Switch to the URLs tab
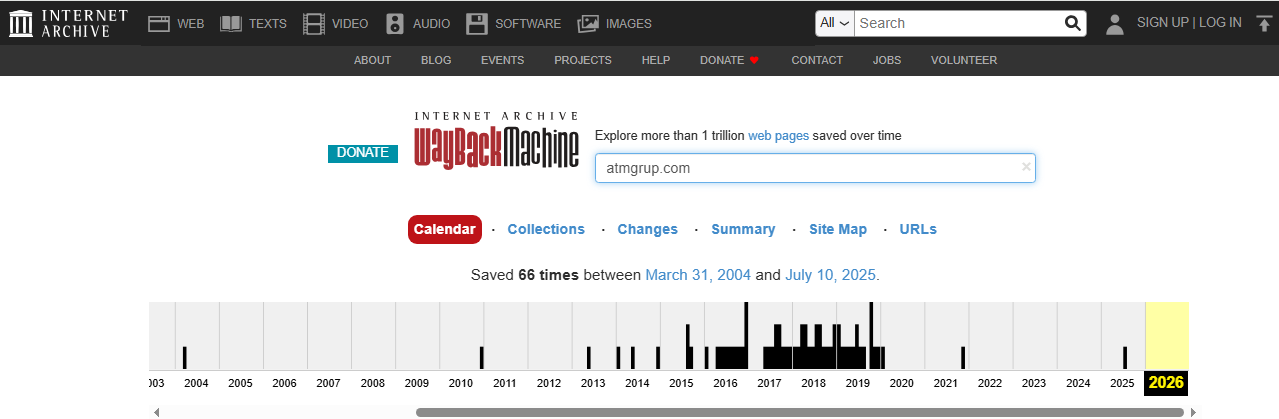1279x419 pixels. click(918, 229)
